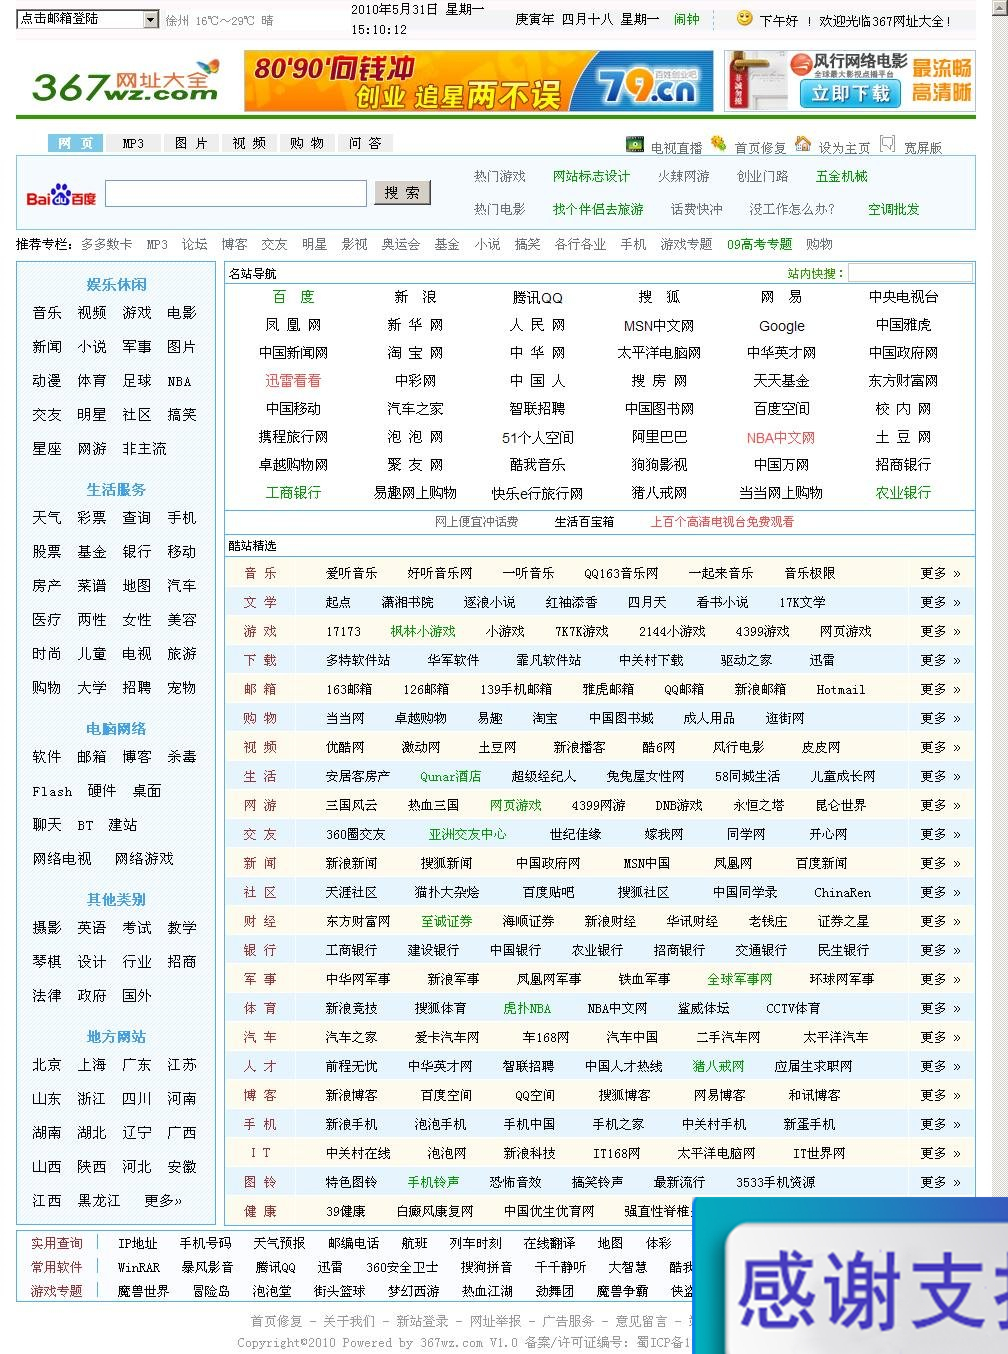Open the Qunar酒店 link

[450, 777]
